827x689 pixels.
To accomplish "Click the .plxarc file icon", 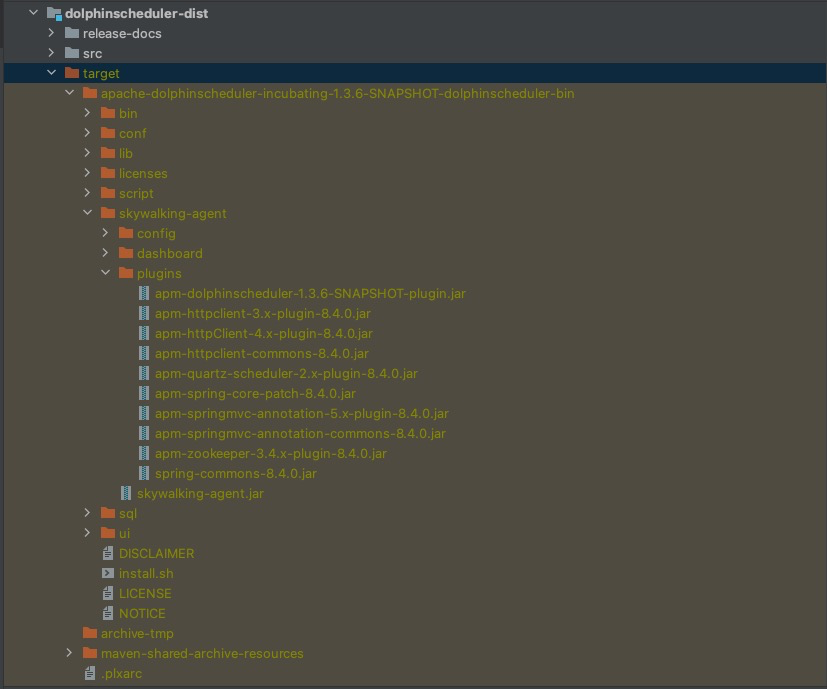I will [90, 673].
